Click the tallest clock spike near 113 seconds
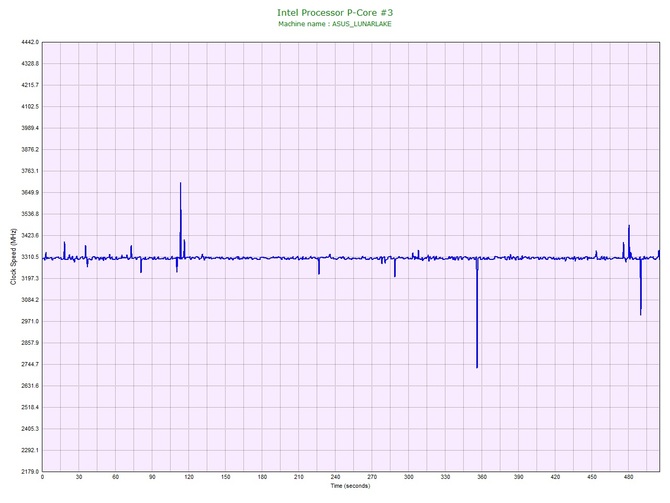The width and height of the screenshot is (670, 503). 181,220
